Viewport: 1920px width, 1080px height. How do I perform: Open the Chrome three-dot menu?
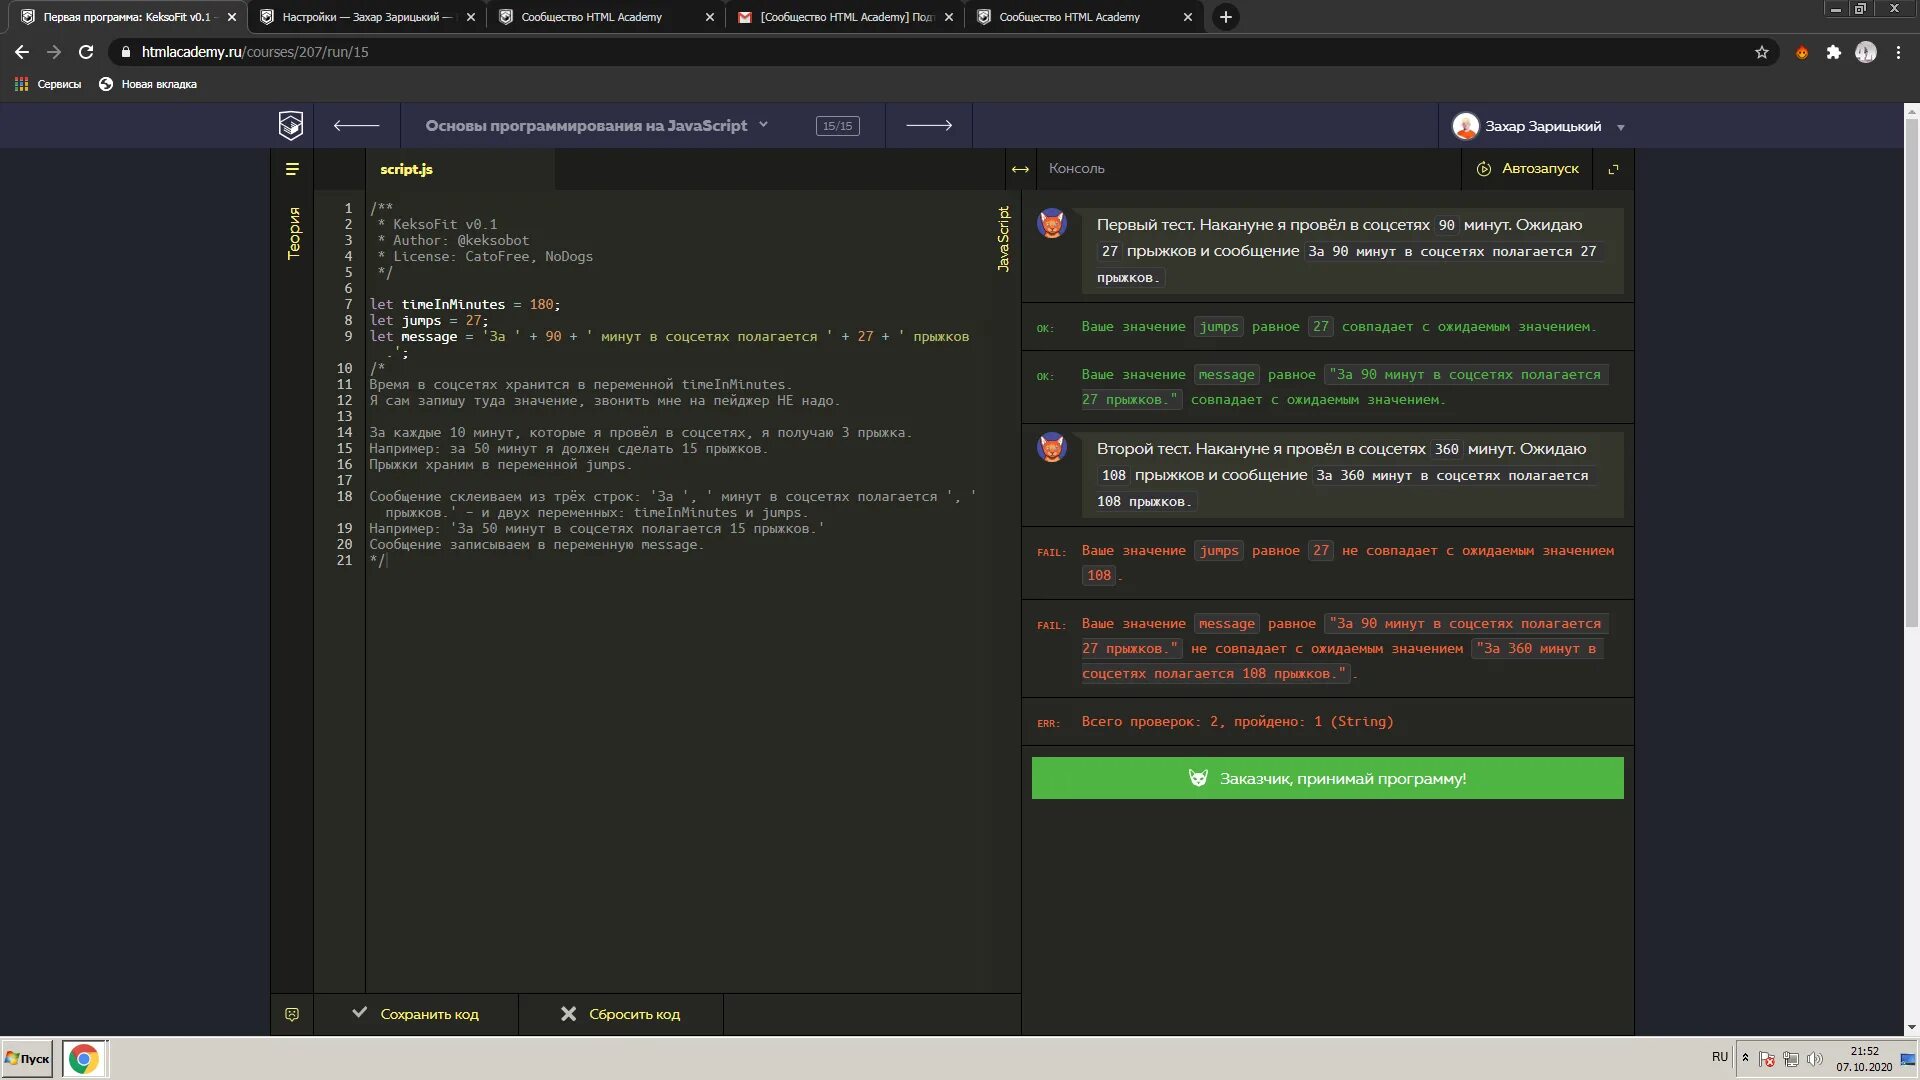pyautogui.click(x=1898, y=52)
